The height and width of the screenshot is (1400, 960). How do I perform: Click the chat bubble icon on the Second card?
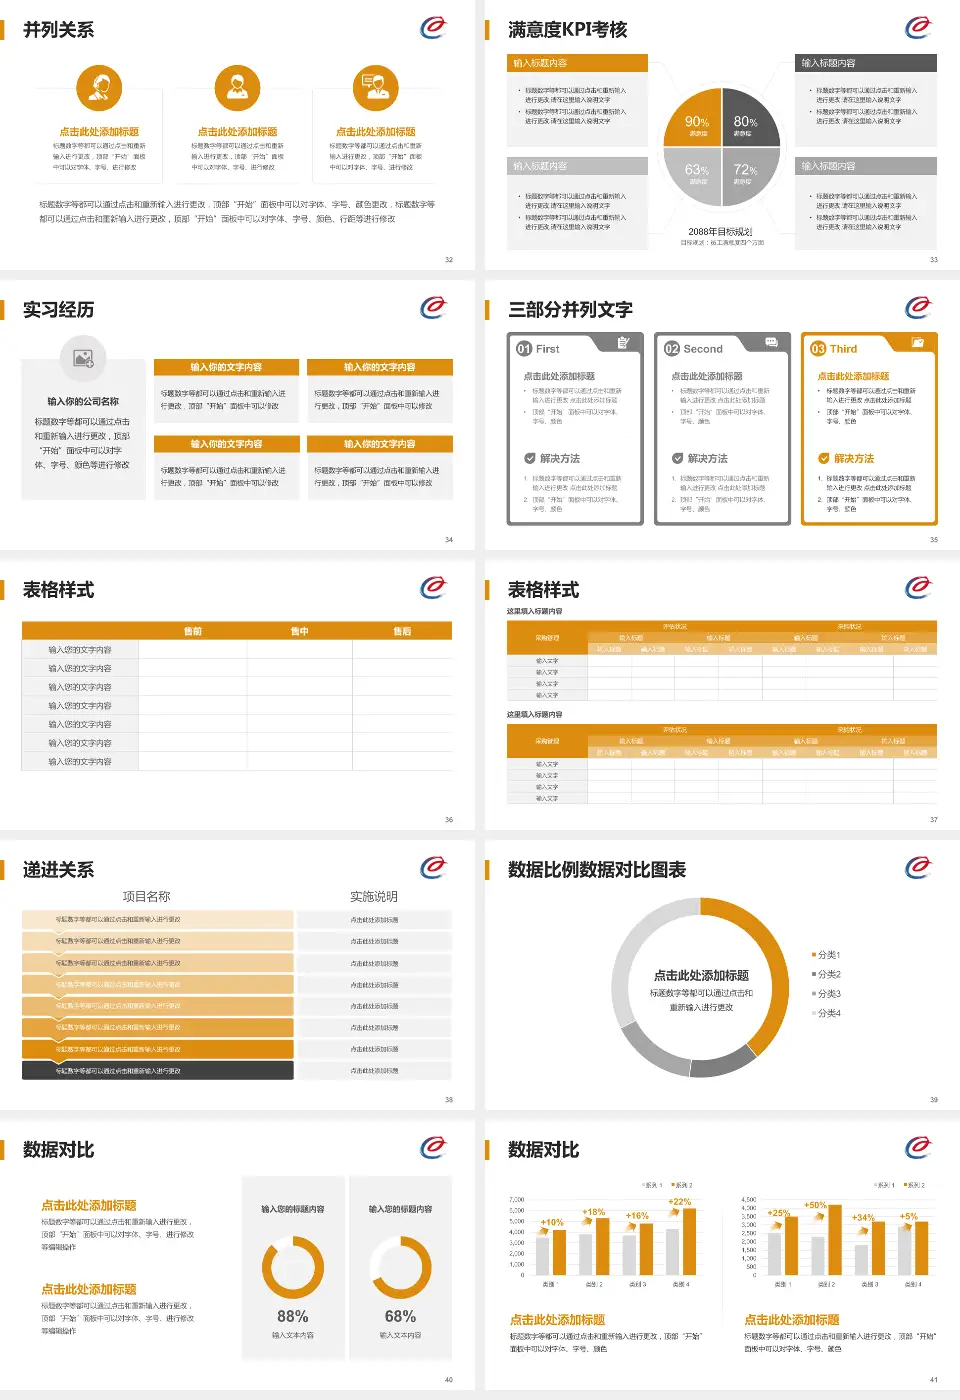[x=770, y=343]
